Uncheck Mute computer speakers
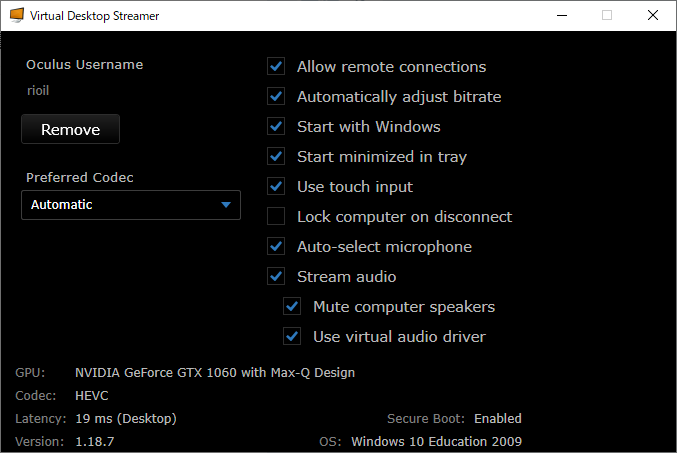The width and height of the screenshot is (677, 453). [292, 307]
